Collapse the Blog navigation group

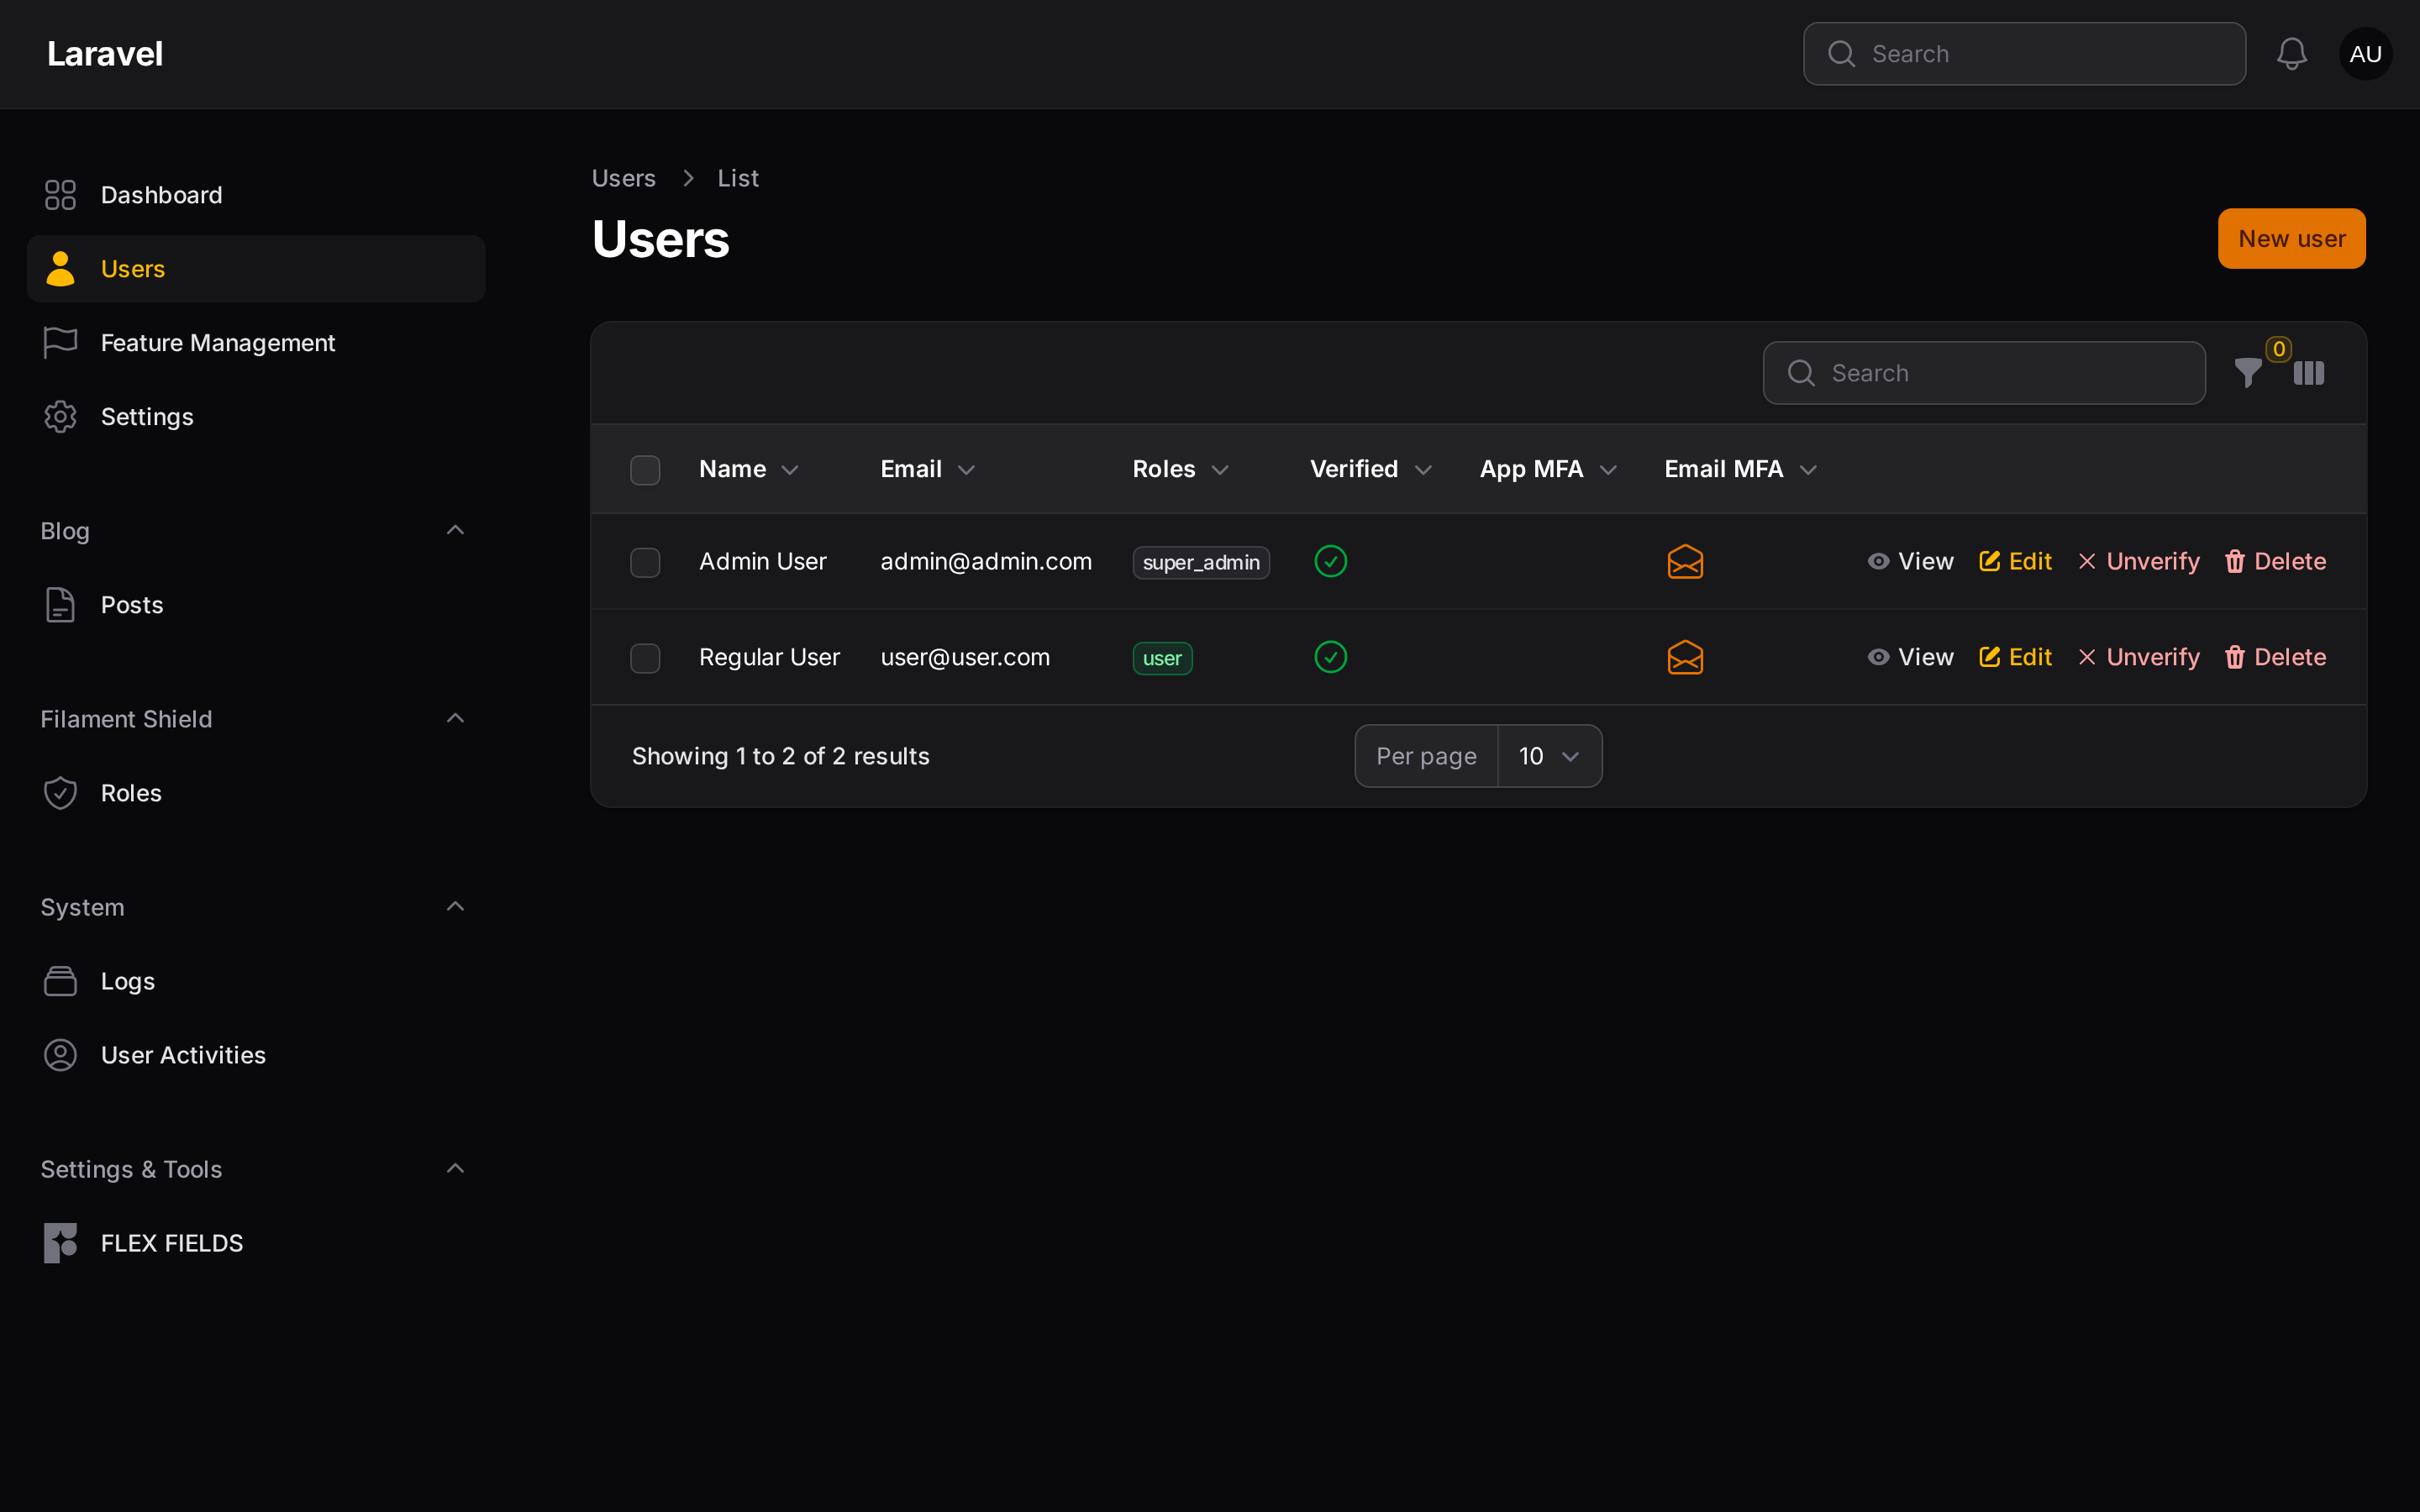[455, 530]
